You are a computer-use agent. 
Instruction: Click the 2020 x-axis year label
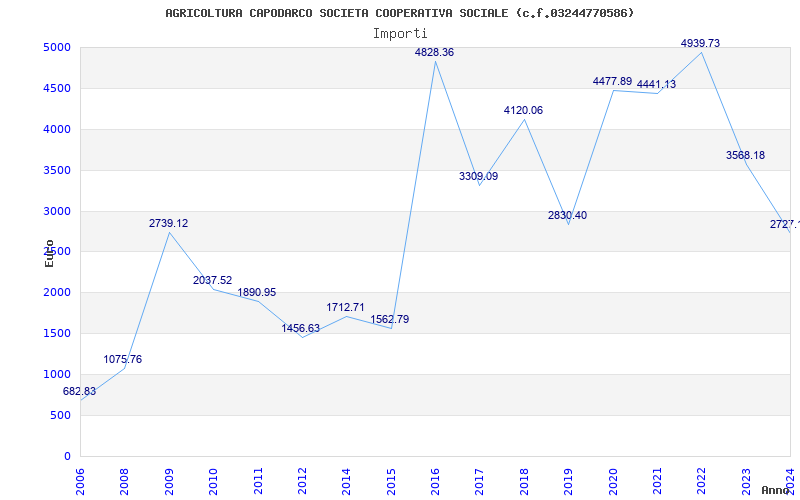tap(613, 481)
